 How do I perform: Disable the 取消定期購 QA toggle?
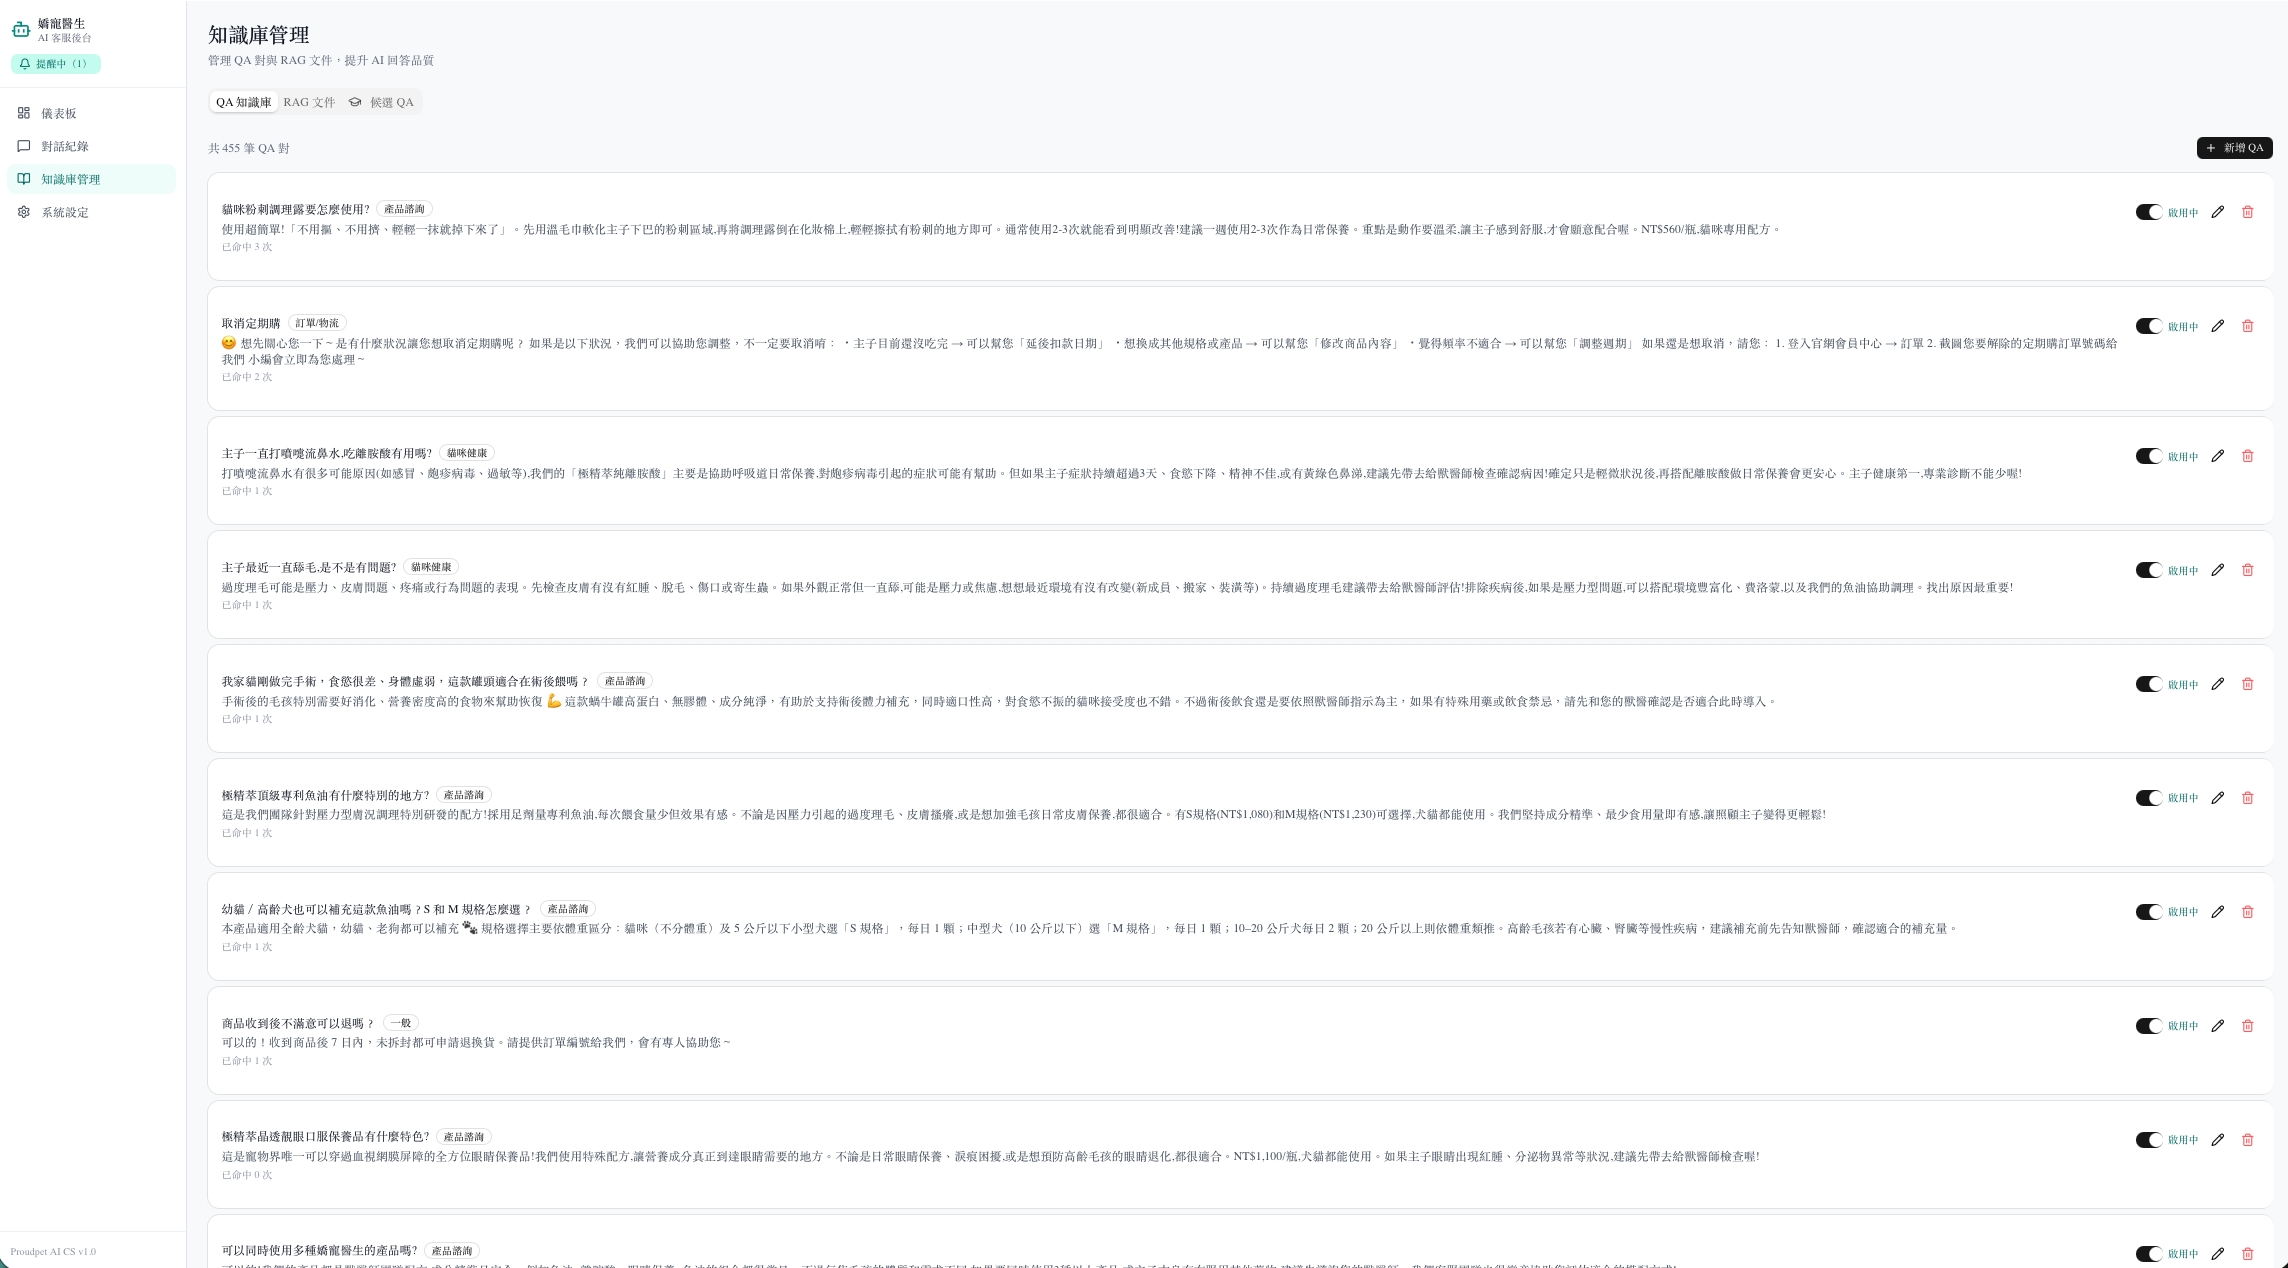coord(2148,326)
